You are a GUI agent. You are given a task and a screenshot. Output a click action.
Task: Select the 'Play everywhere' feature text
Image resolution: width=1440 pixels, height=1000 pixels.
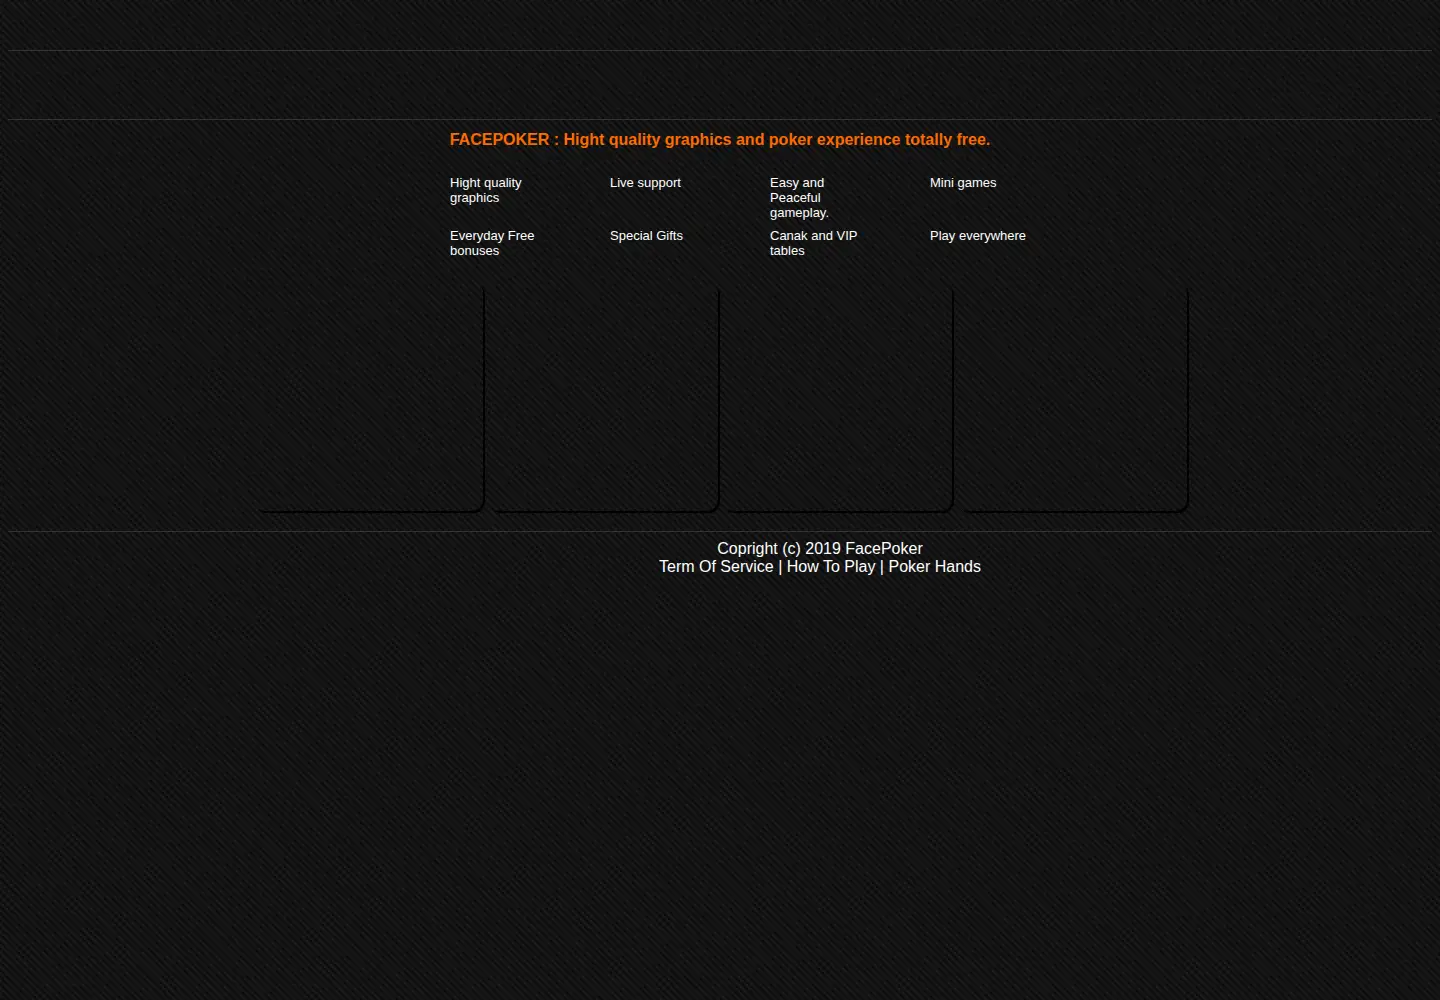(x=978, y=236)
